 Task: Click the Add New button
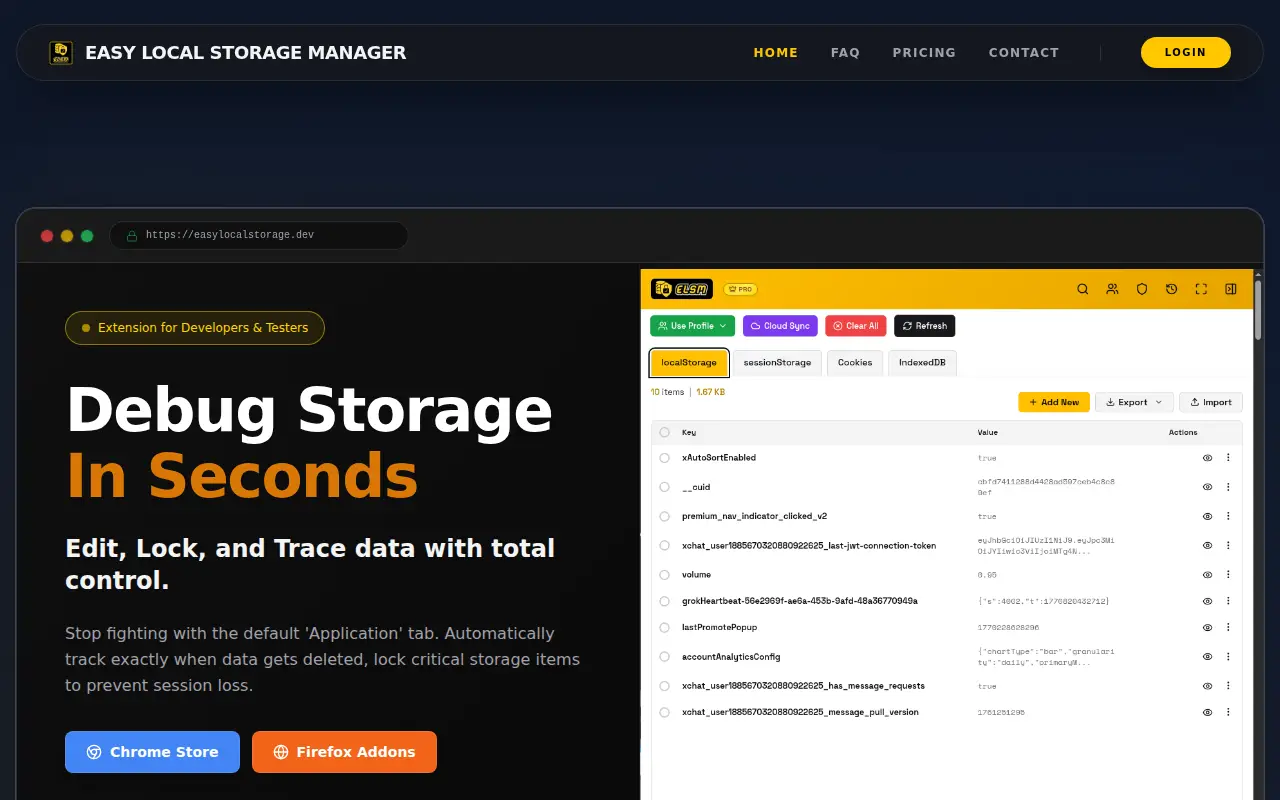pyautogui.click(x=1054, y=402)
